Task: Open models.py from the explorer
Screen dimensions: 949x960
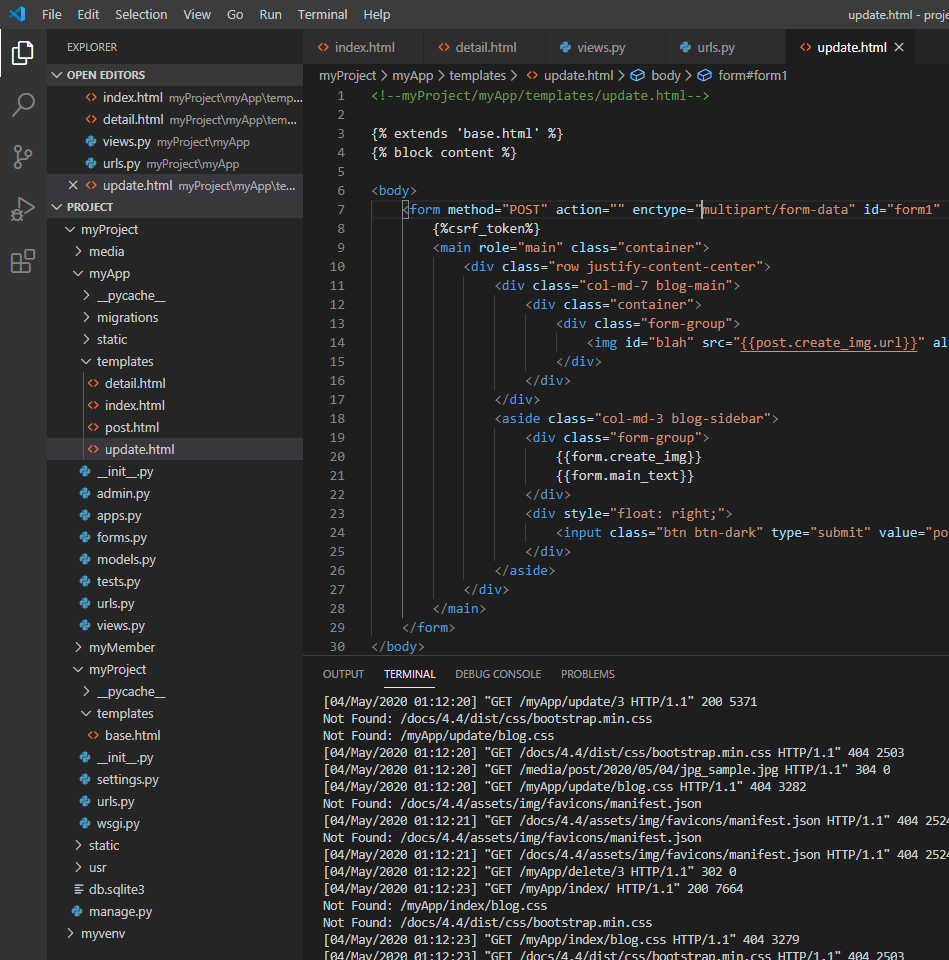Action: (126, 559)
